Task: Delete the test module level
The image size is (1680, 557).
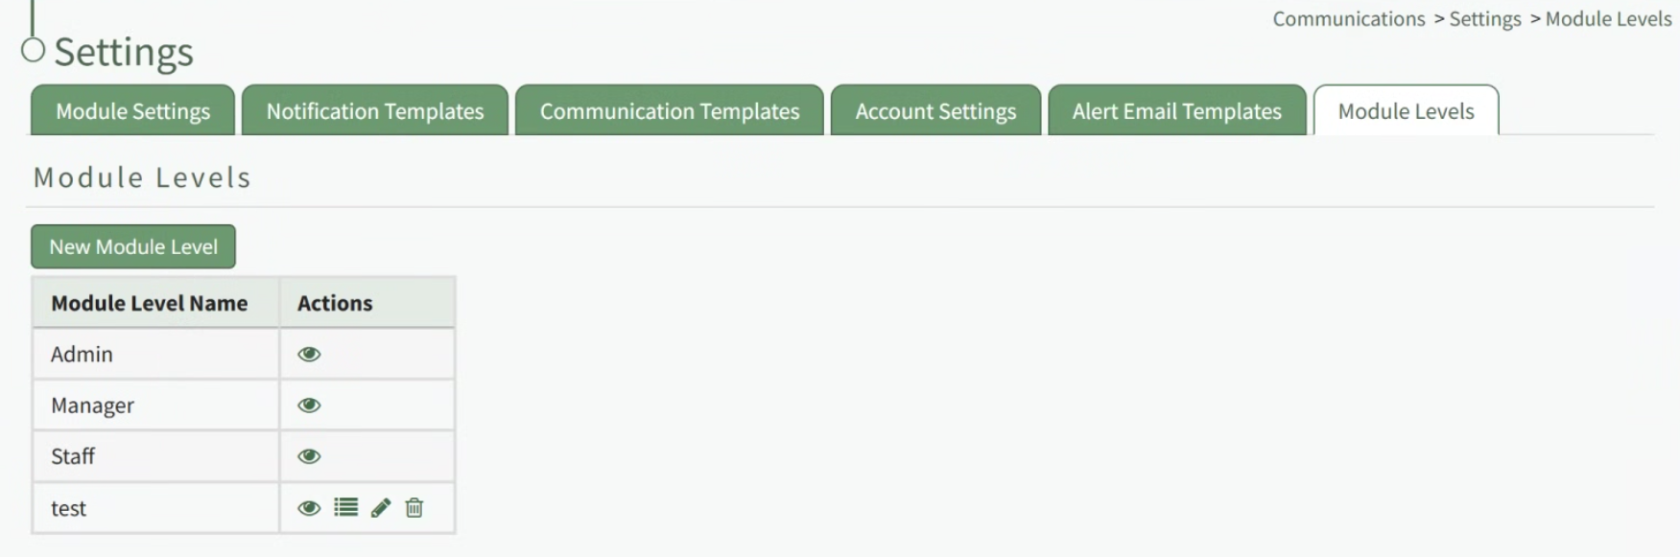Action: coord(414,507)
